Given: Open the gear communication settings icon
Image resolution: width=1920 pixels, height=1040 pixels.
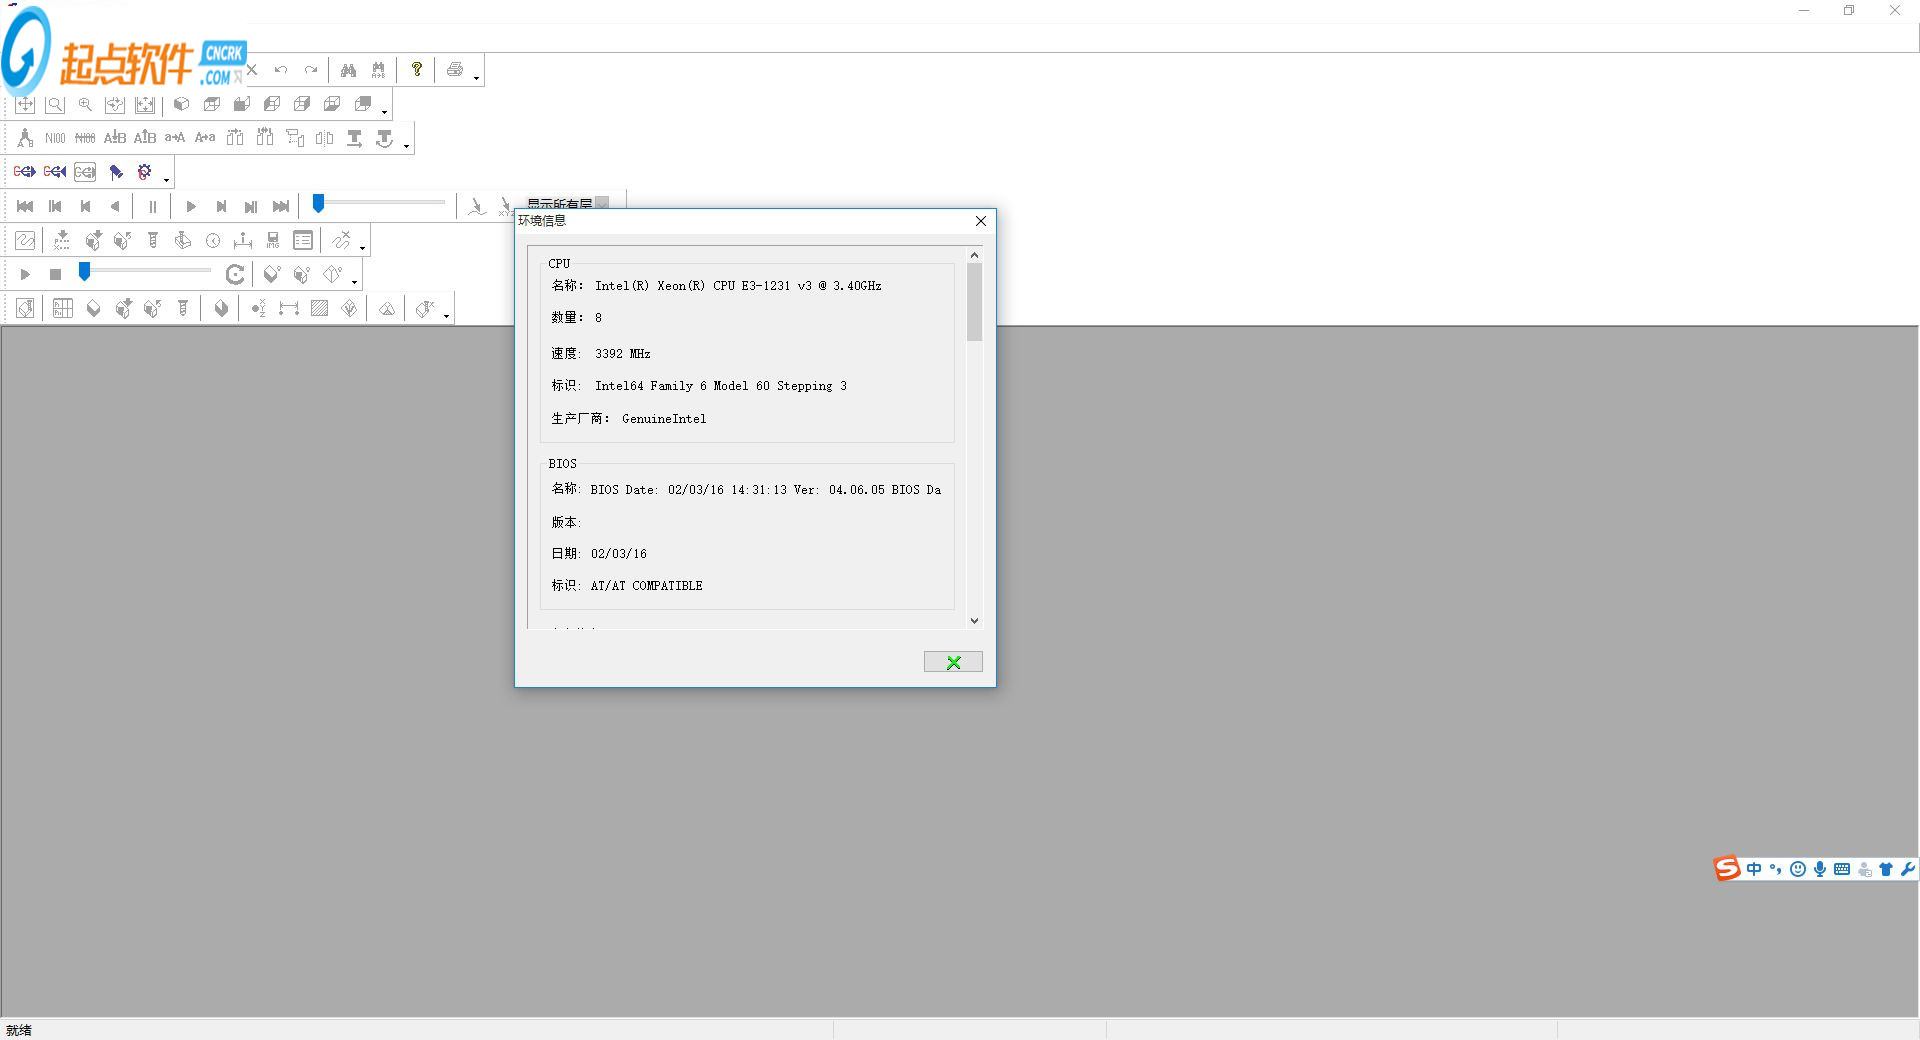Looking at the screenshot, I should pyautogui.click(x=145, y=172).
